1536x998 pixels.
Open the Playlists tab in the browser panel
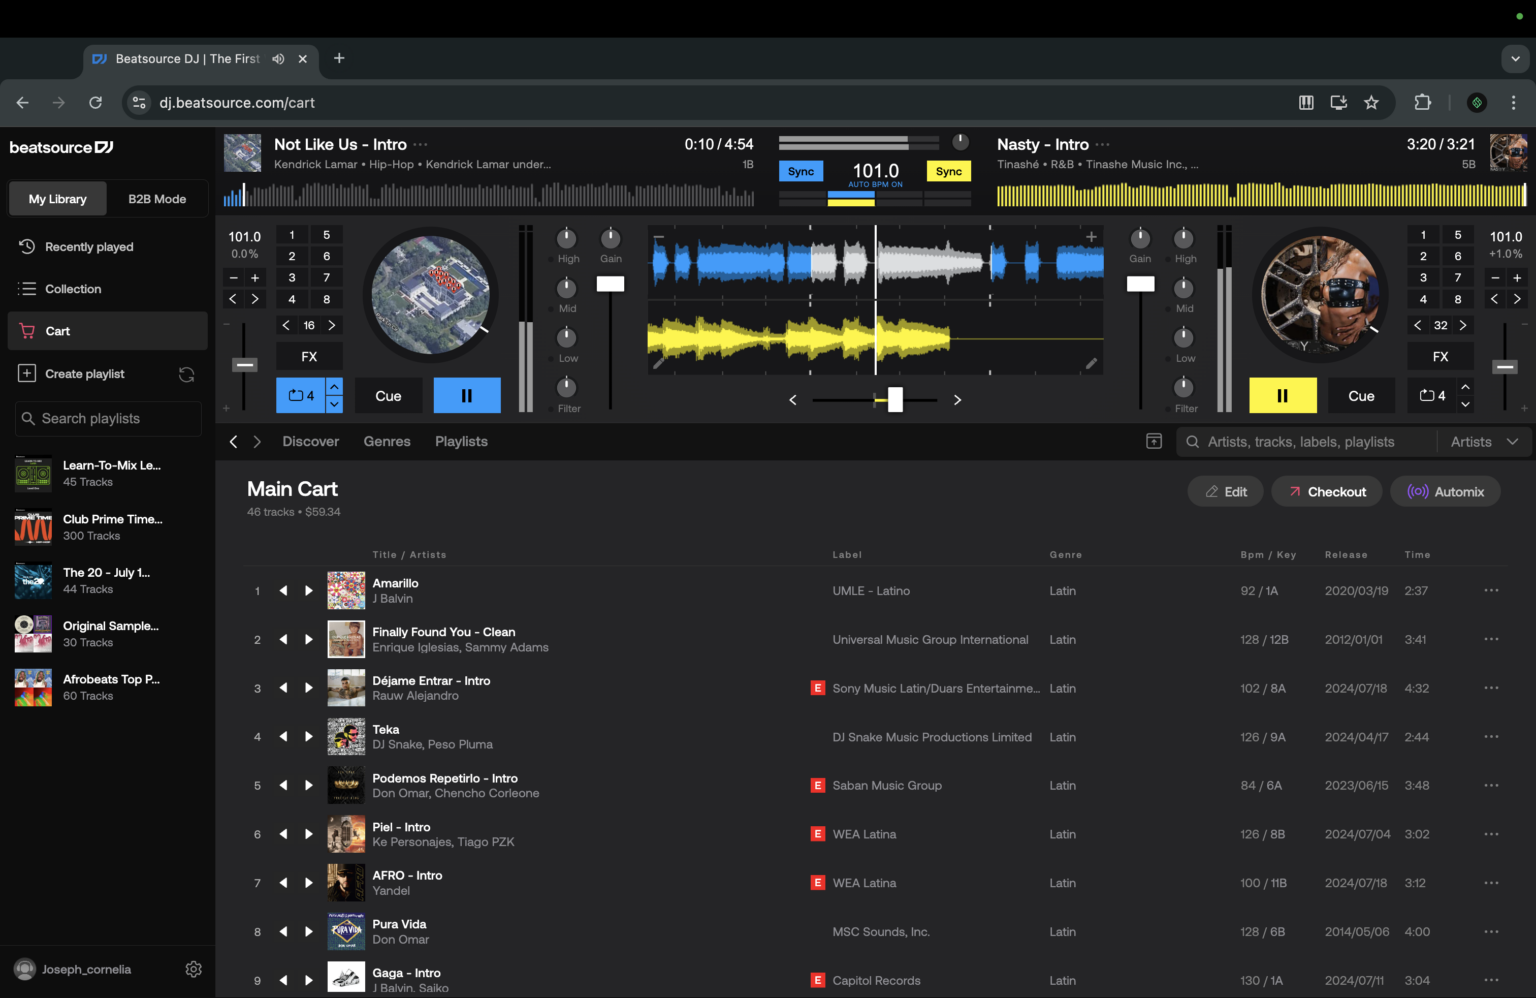461,441
